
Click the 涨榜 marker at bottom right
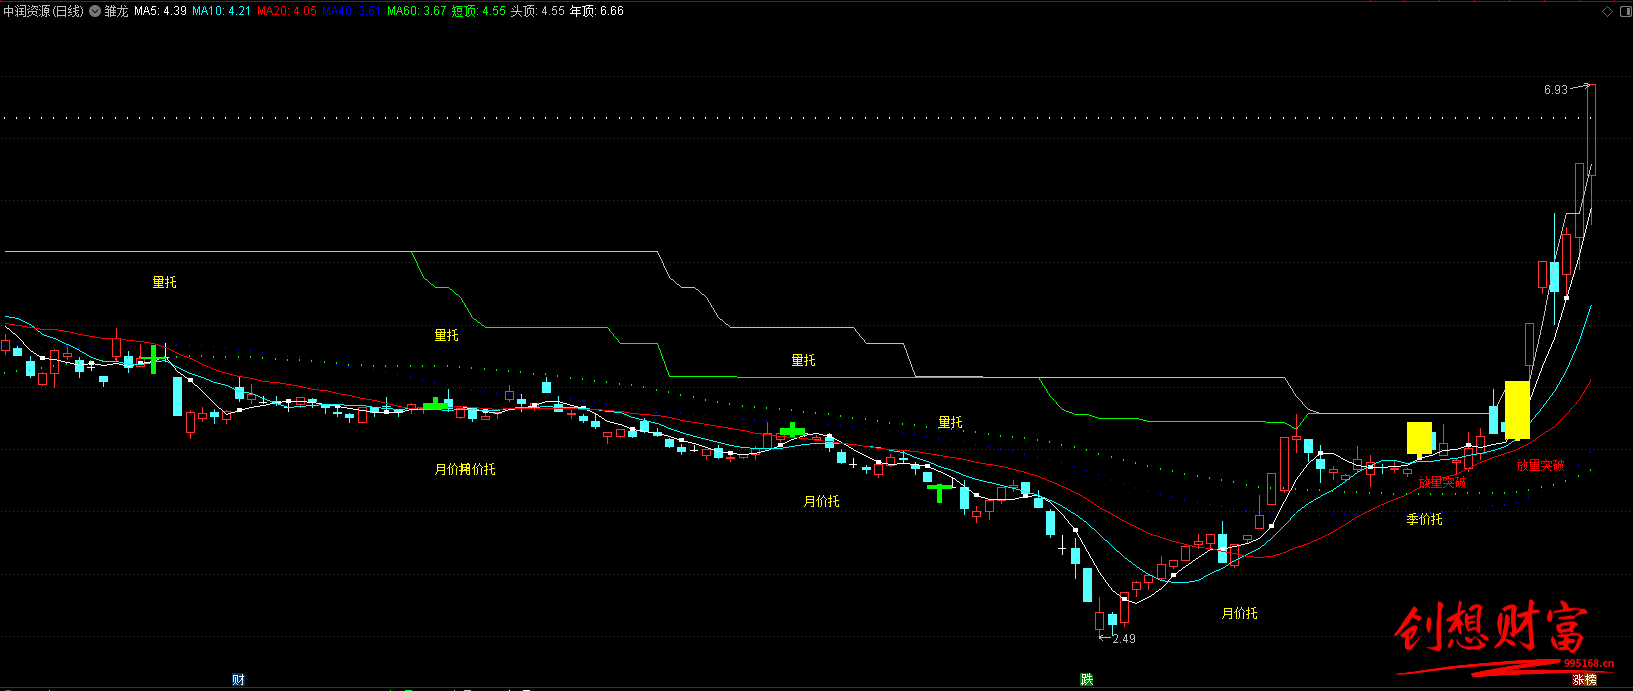coord(1585,680)
